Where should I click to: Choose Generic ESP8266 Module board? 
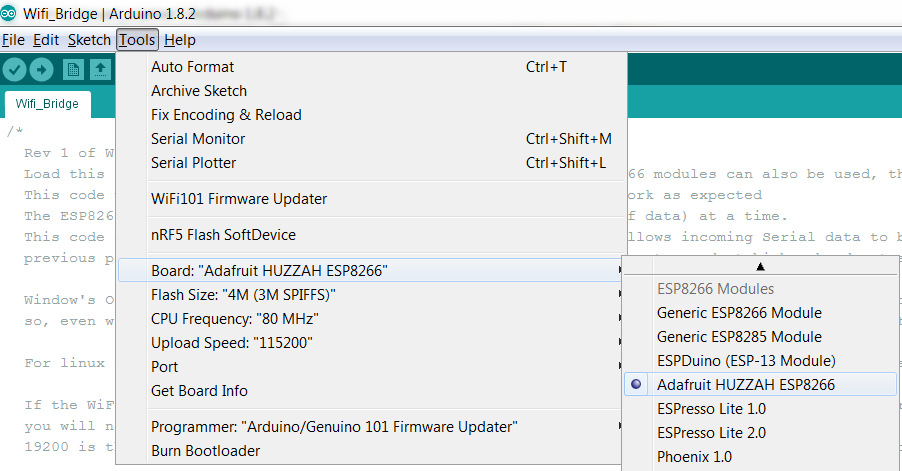point(760,312)
